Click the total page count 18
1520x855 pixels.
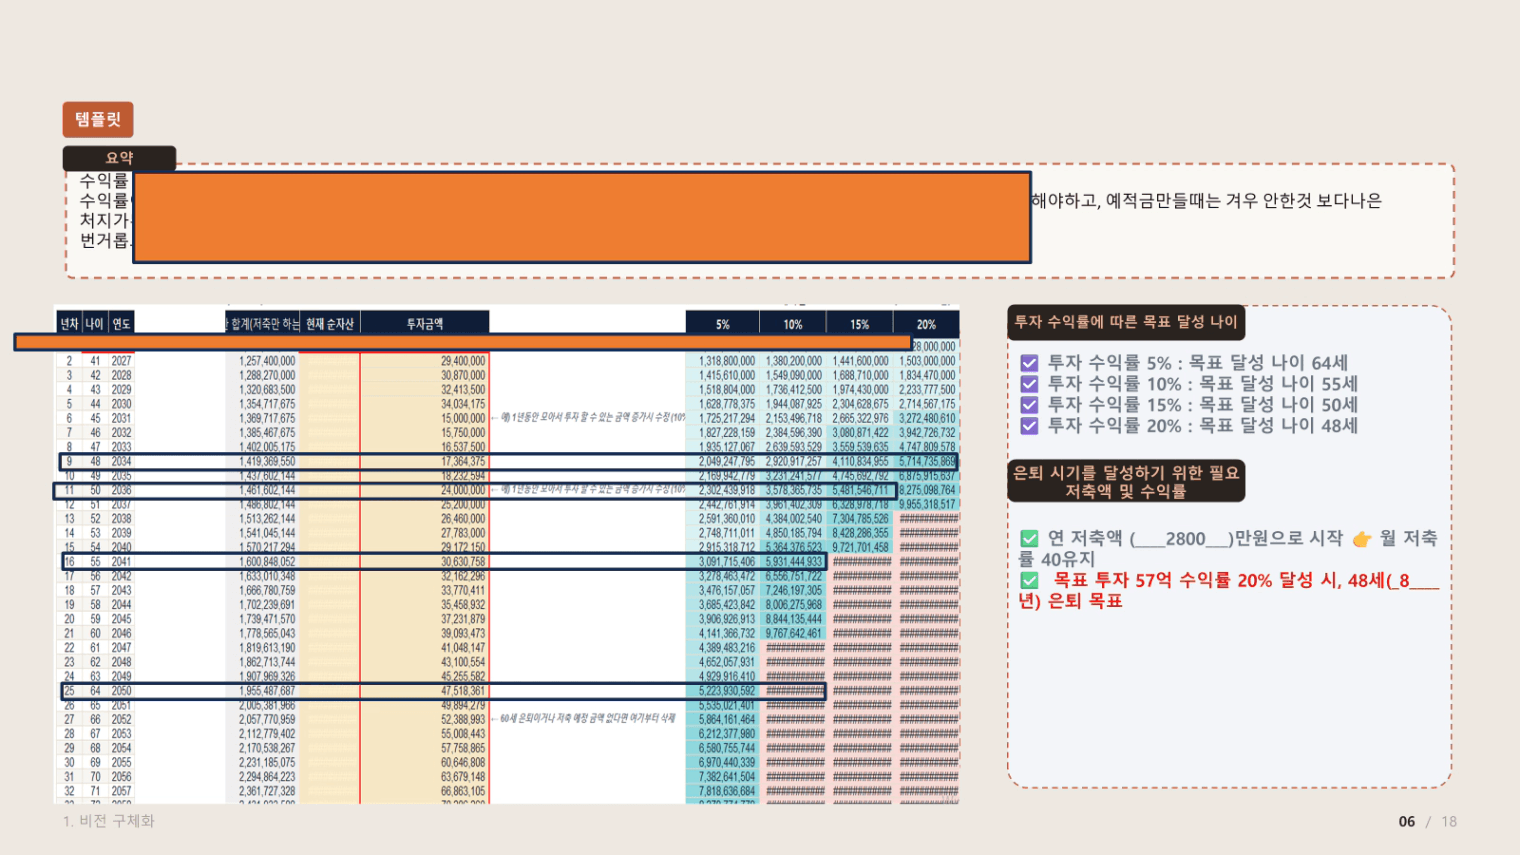tap(1449, 822)
